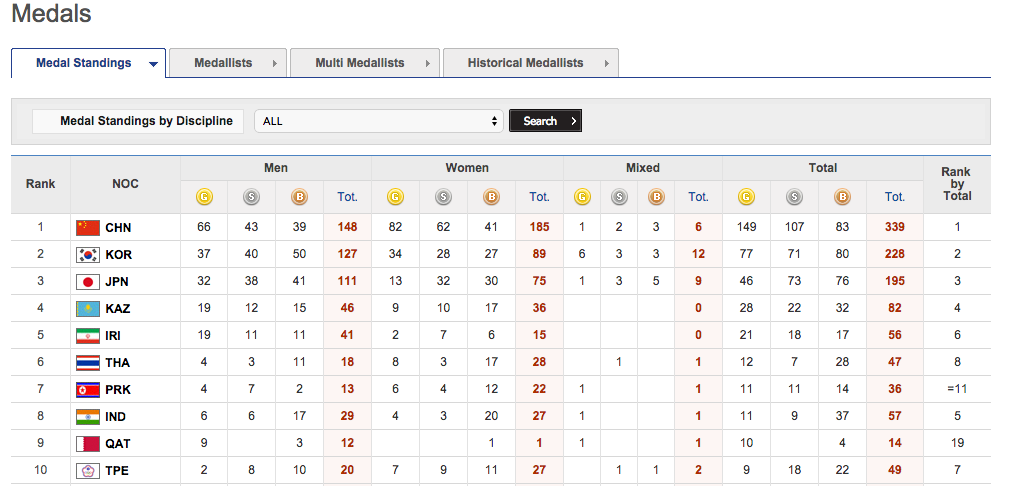
Task: Click the Total gold medal column icon
Action: tap(747, 197)
